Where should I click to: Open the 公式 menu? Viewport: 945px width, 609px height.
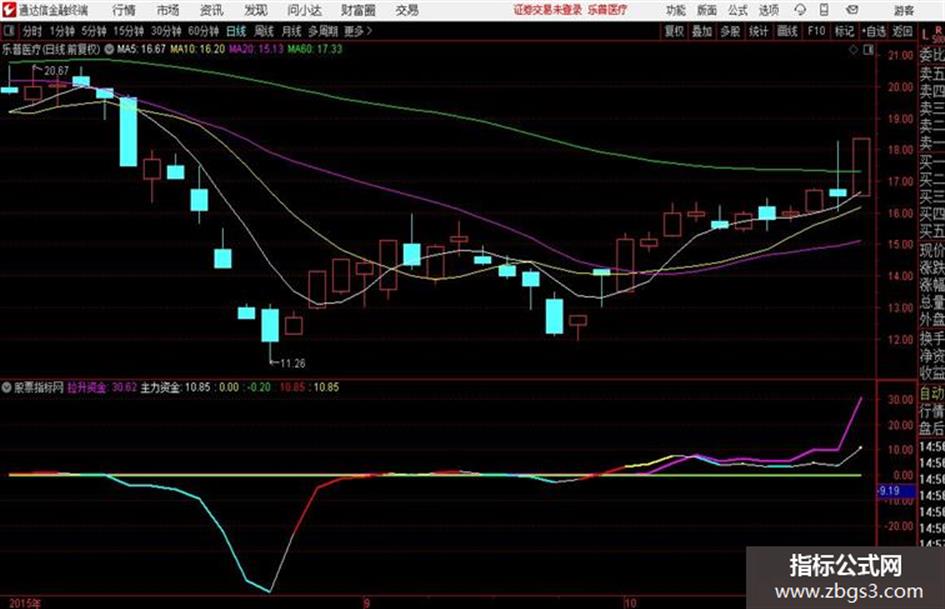737,10
